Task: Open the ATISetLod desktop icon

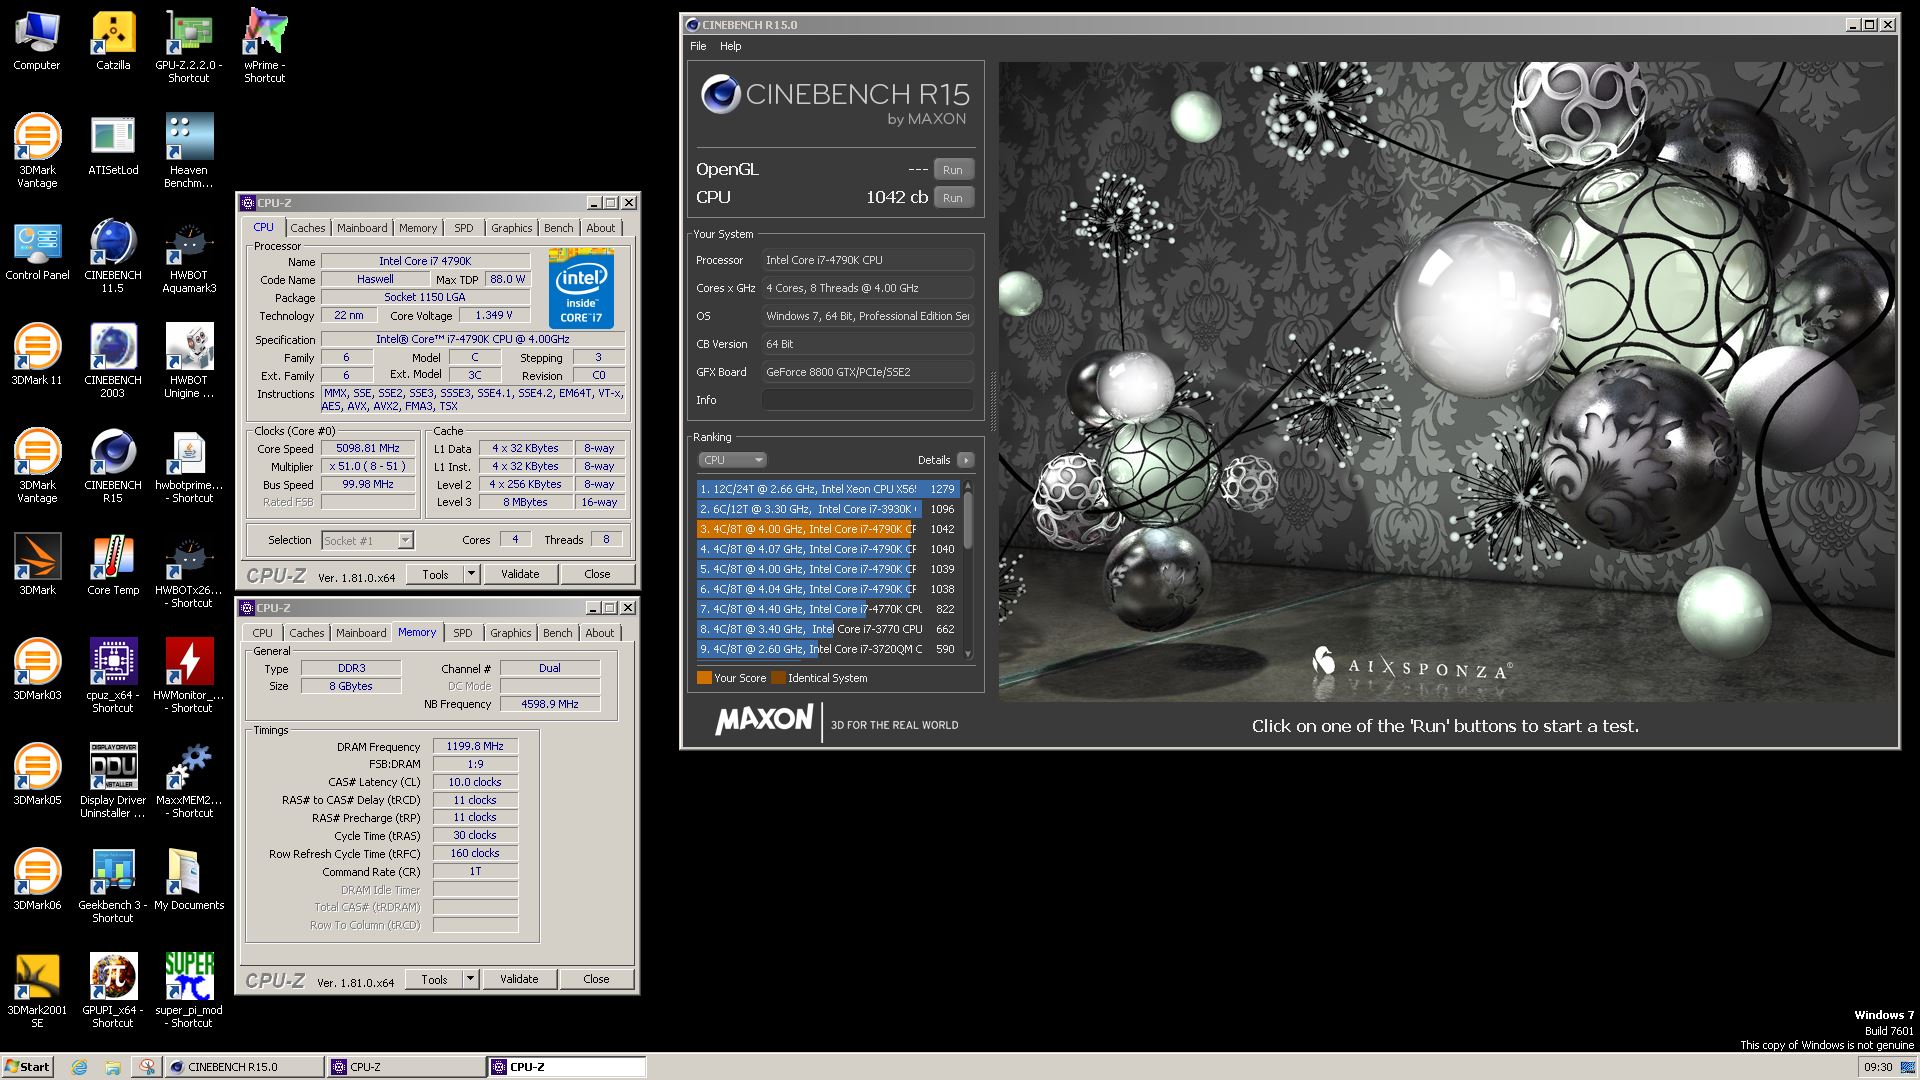Action: 113,145
